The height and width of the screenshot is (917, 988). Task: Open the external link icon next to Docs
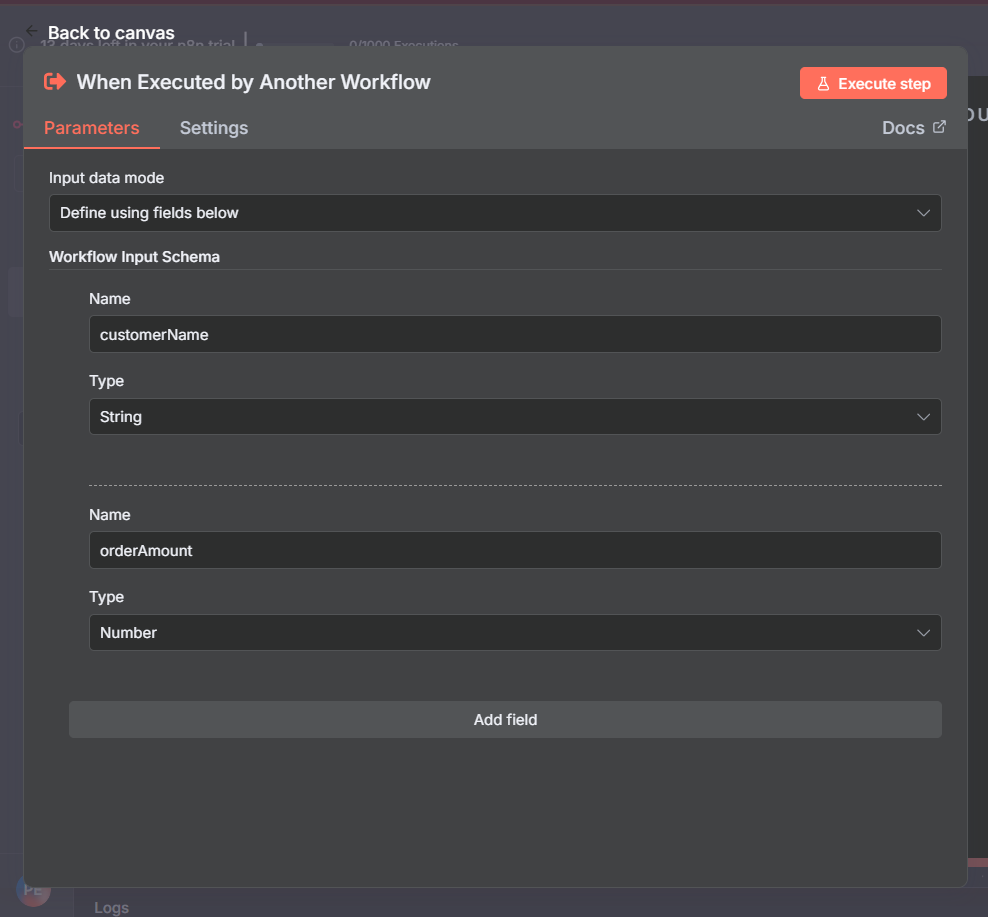click(939, 127)
